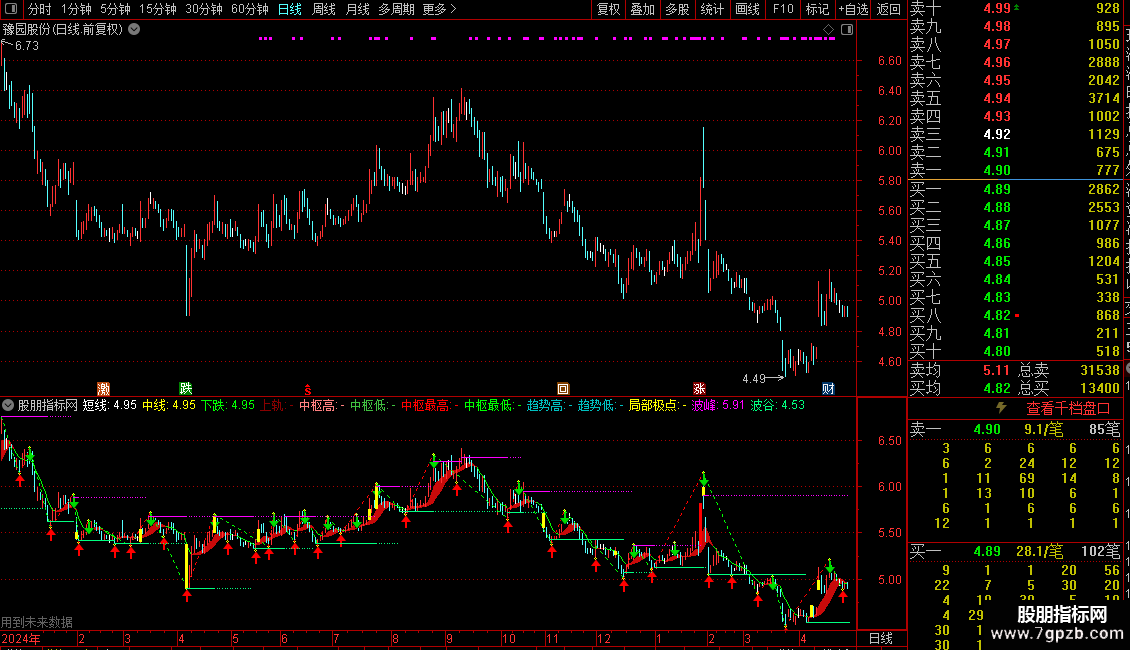Viewport: 1130px width, 650px height.
Task: Open the 画线 drawing tools
Action: tap(747, 9)
